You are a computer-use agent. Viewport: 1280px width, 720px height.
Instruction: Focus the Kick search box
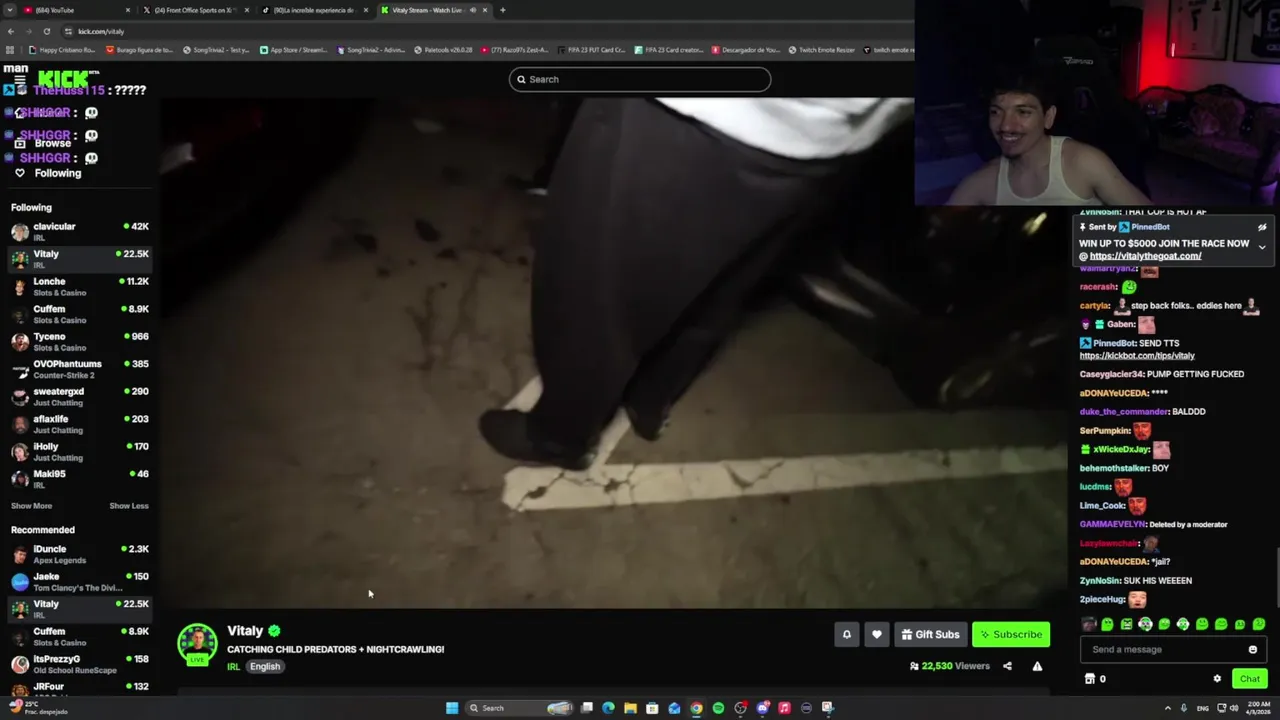coord(640,79)
